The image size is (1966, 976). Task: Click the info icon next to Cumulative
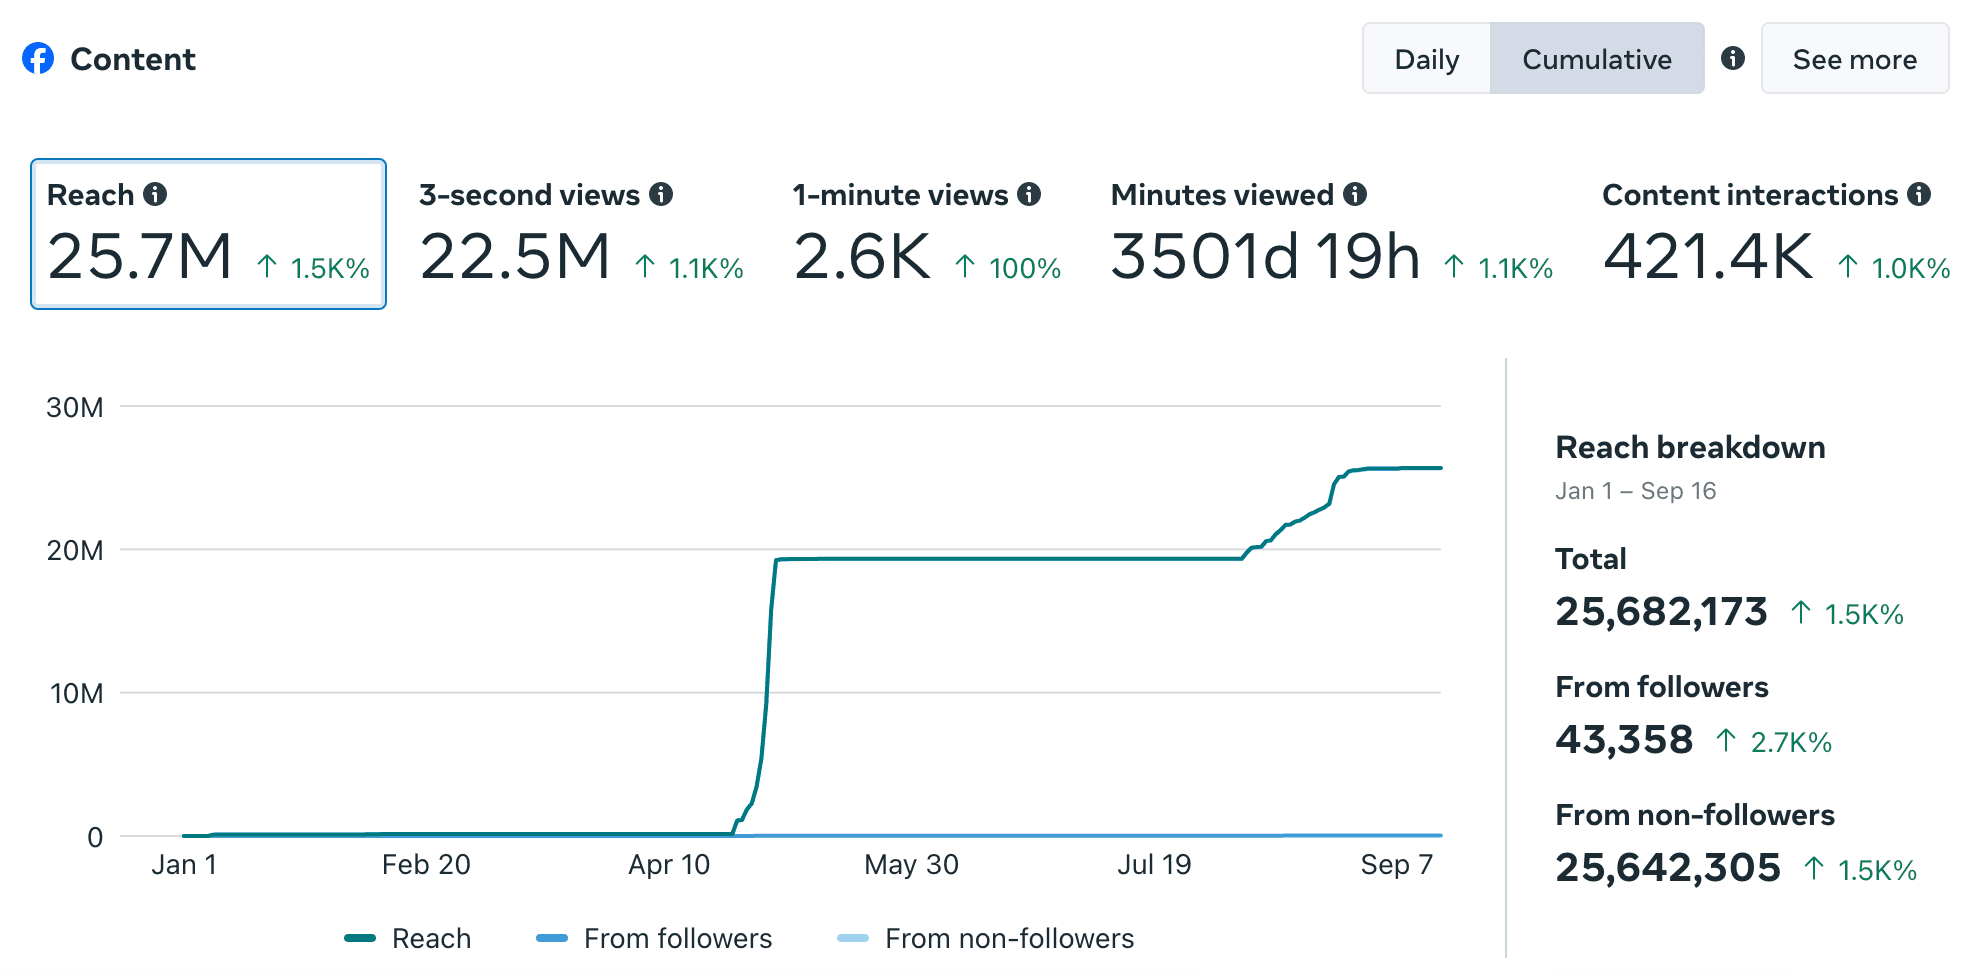pos(1733,58)
